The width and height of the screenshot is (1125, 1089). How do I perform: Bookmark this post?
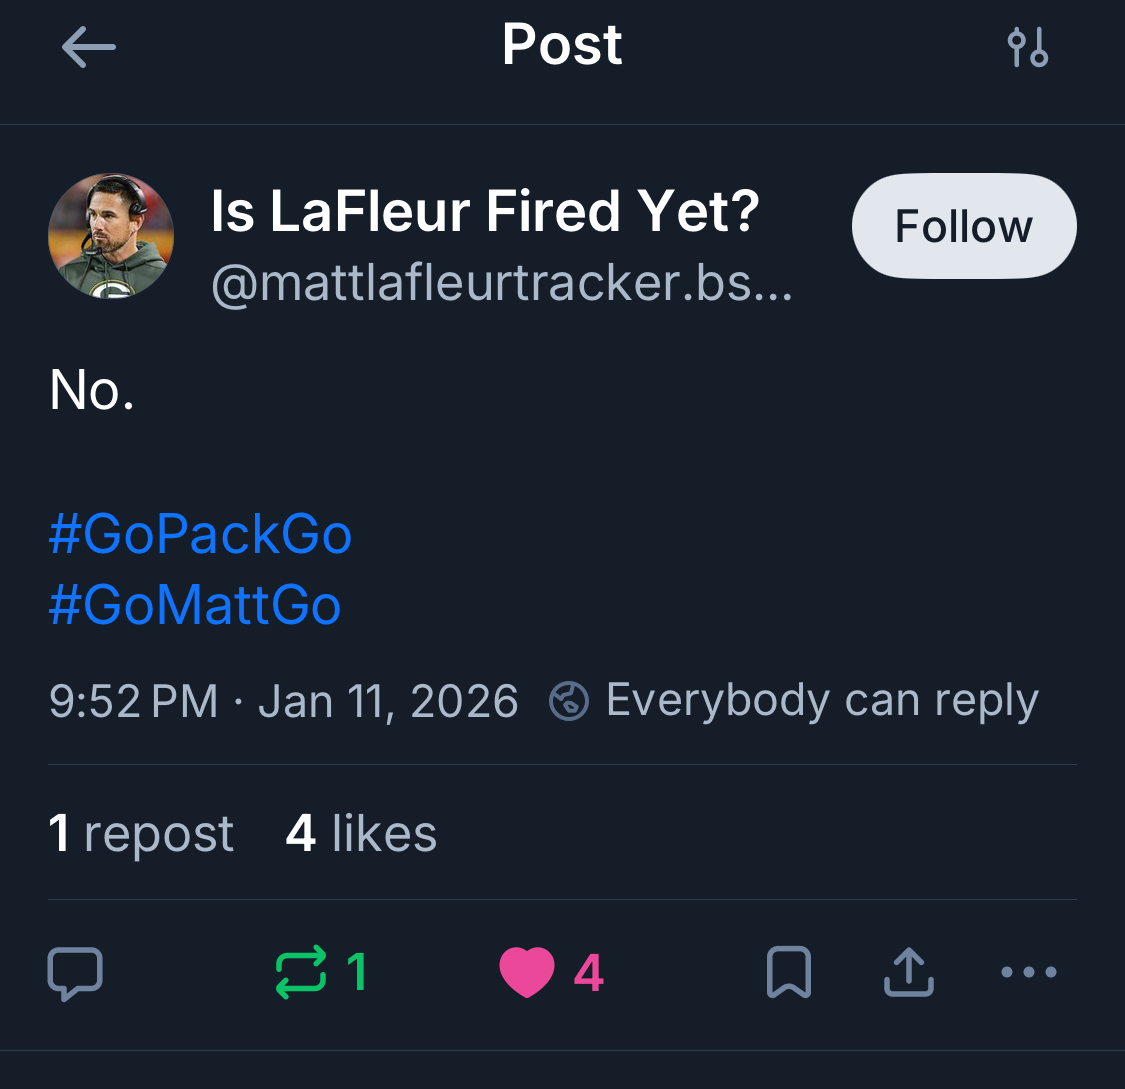click(788, 972)
